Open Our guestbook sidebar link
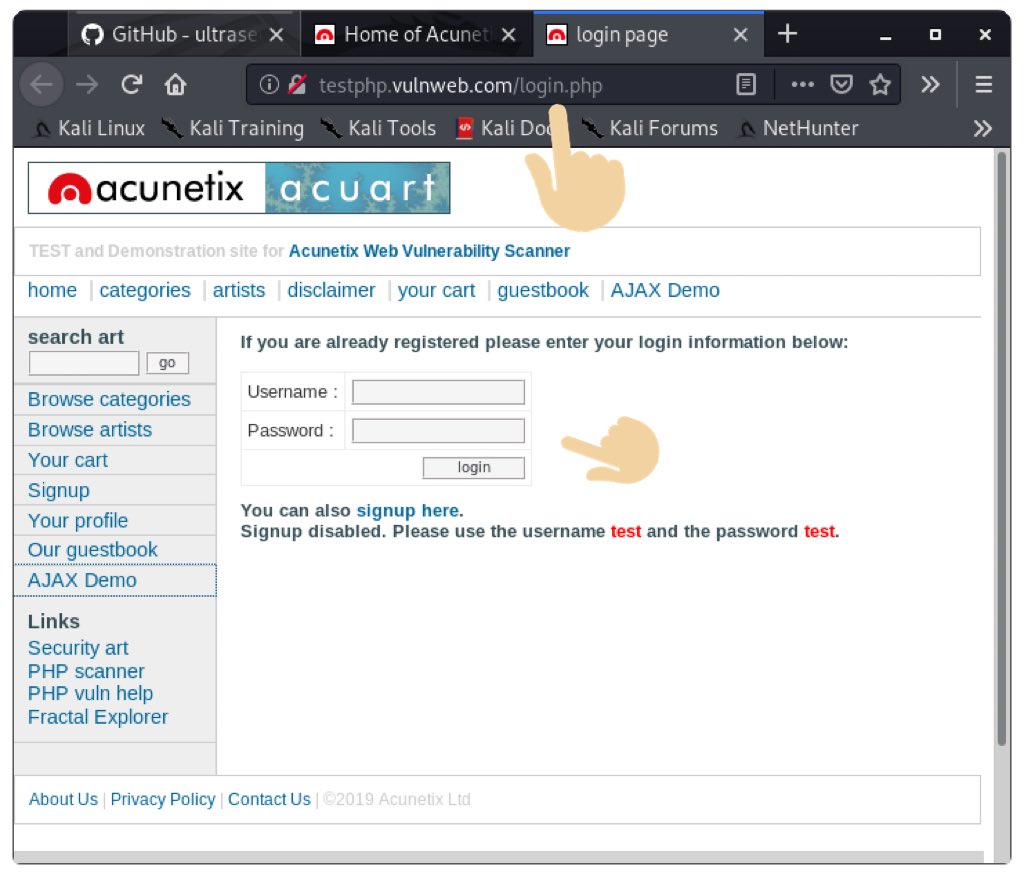Viewport: 1024px width, 877px height. 92,550
